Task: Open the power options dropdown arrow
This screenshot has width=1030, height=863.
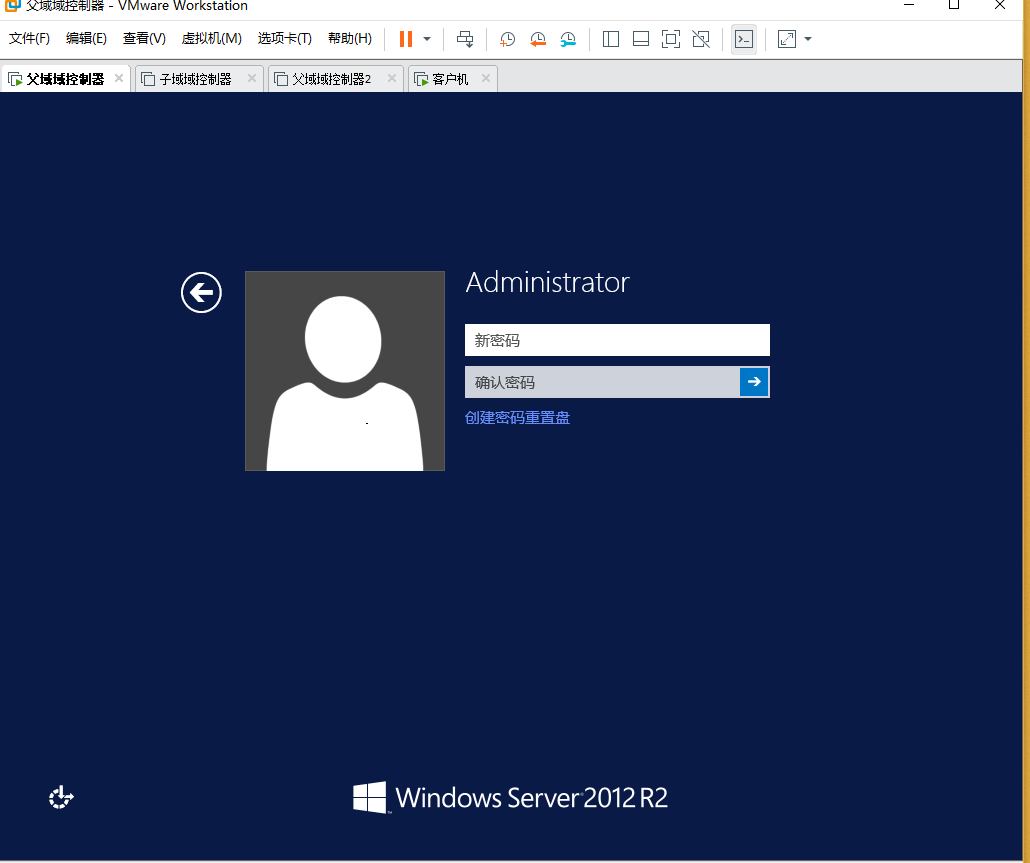Action: click(x=427, y=39)
